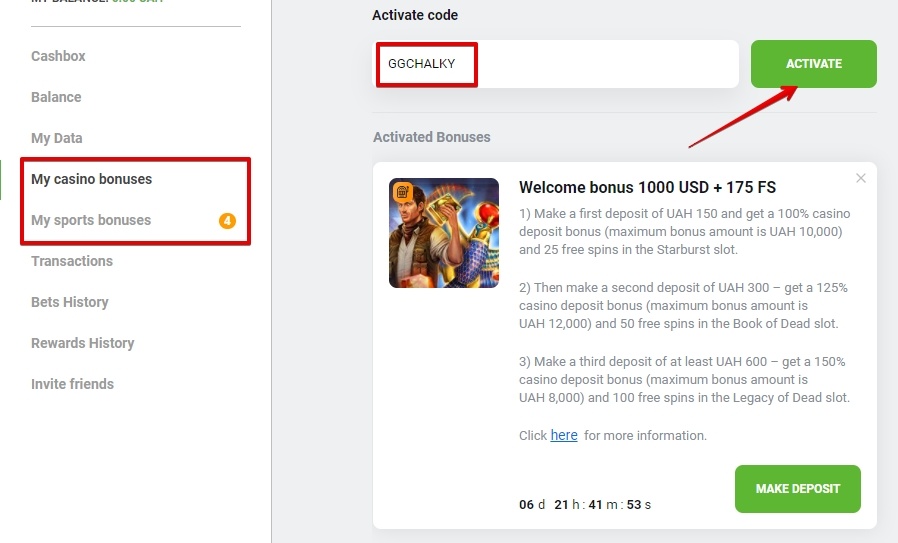Image resolution: width=898 pixels, height=543 pixels.
Task: Open Invite friends page
Action: pos(73,384)
